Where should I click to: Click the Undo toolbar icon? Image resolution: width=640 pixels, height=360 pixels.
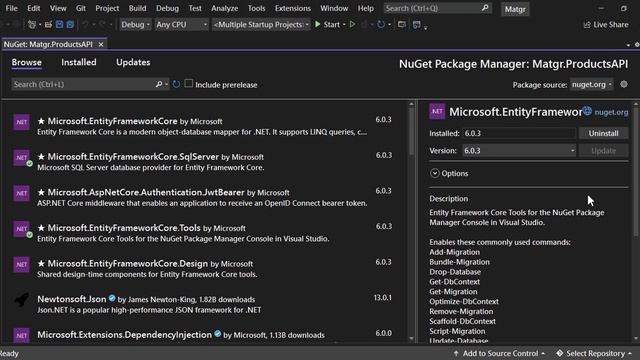click(x=85, y=24)
